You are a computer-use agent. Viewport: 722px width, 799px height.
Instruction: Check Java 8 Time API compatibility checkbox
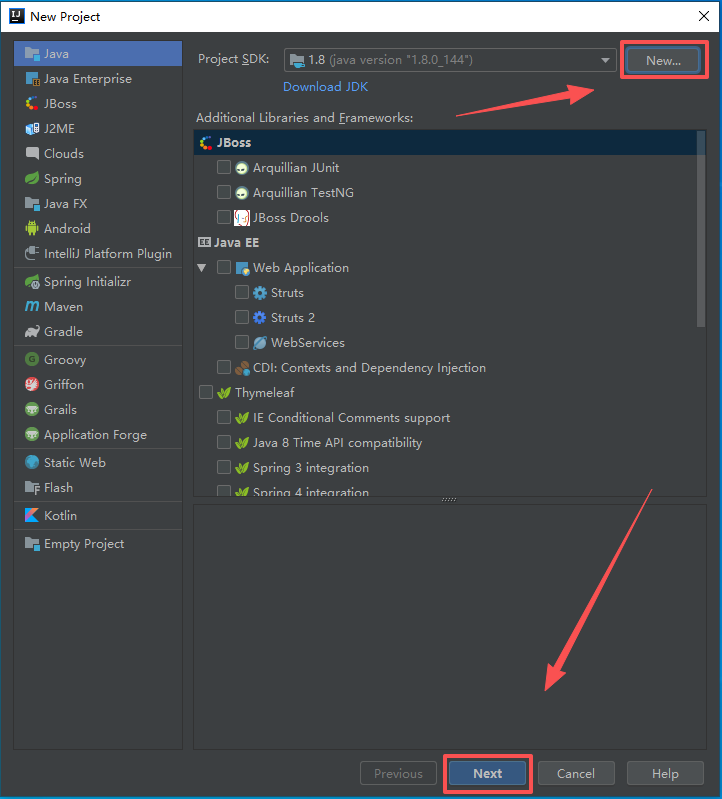click(x=224, y=442)
